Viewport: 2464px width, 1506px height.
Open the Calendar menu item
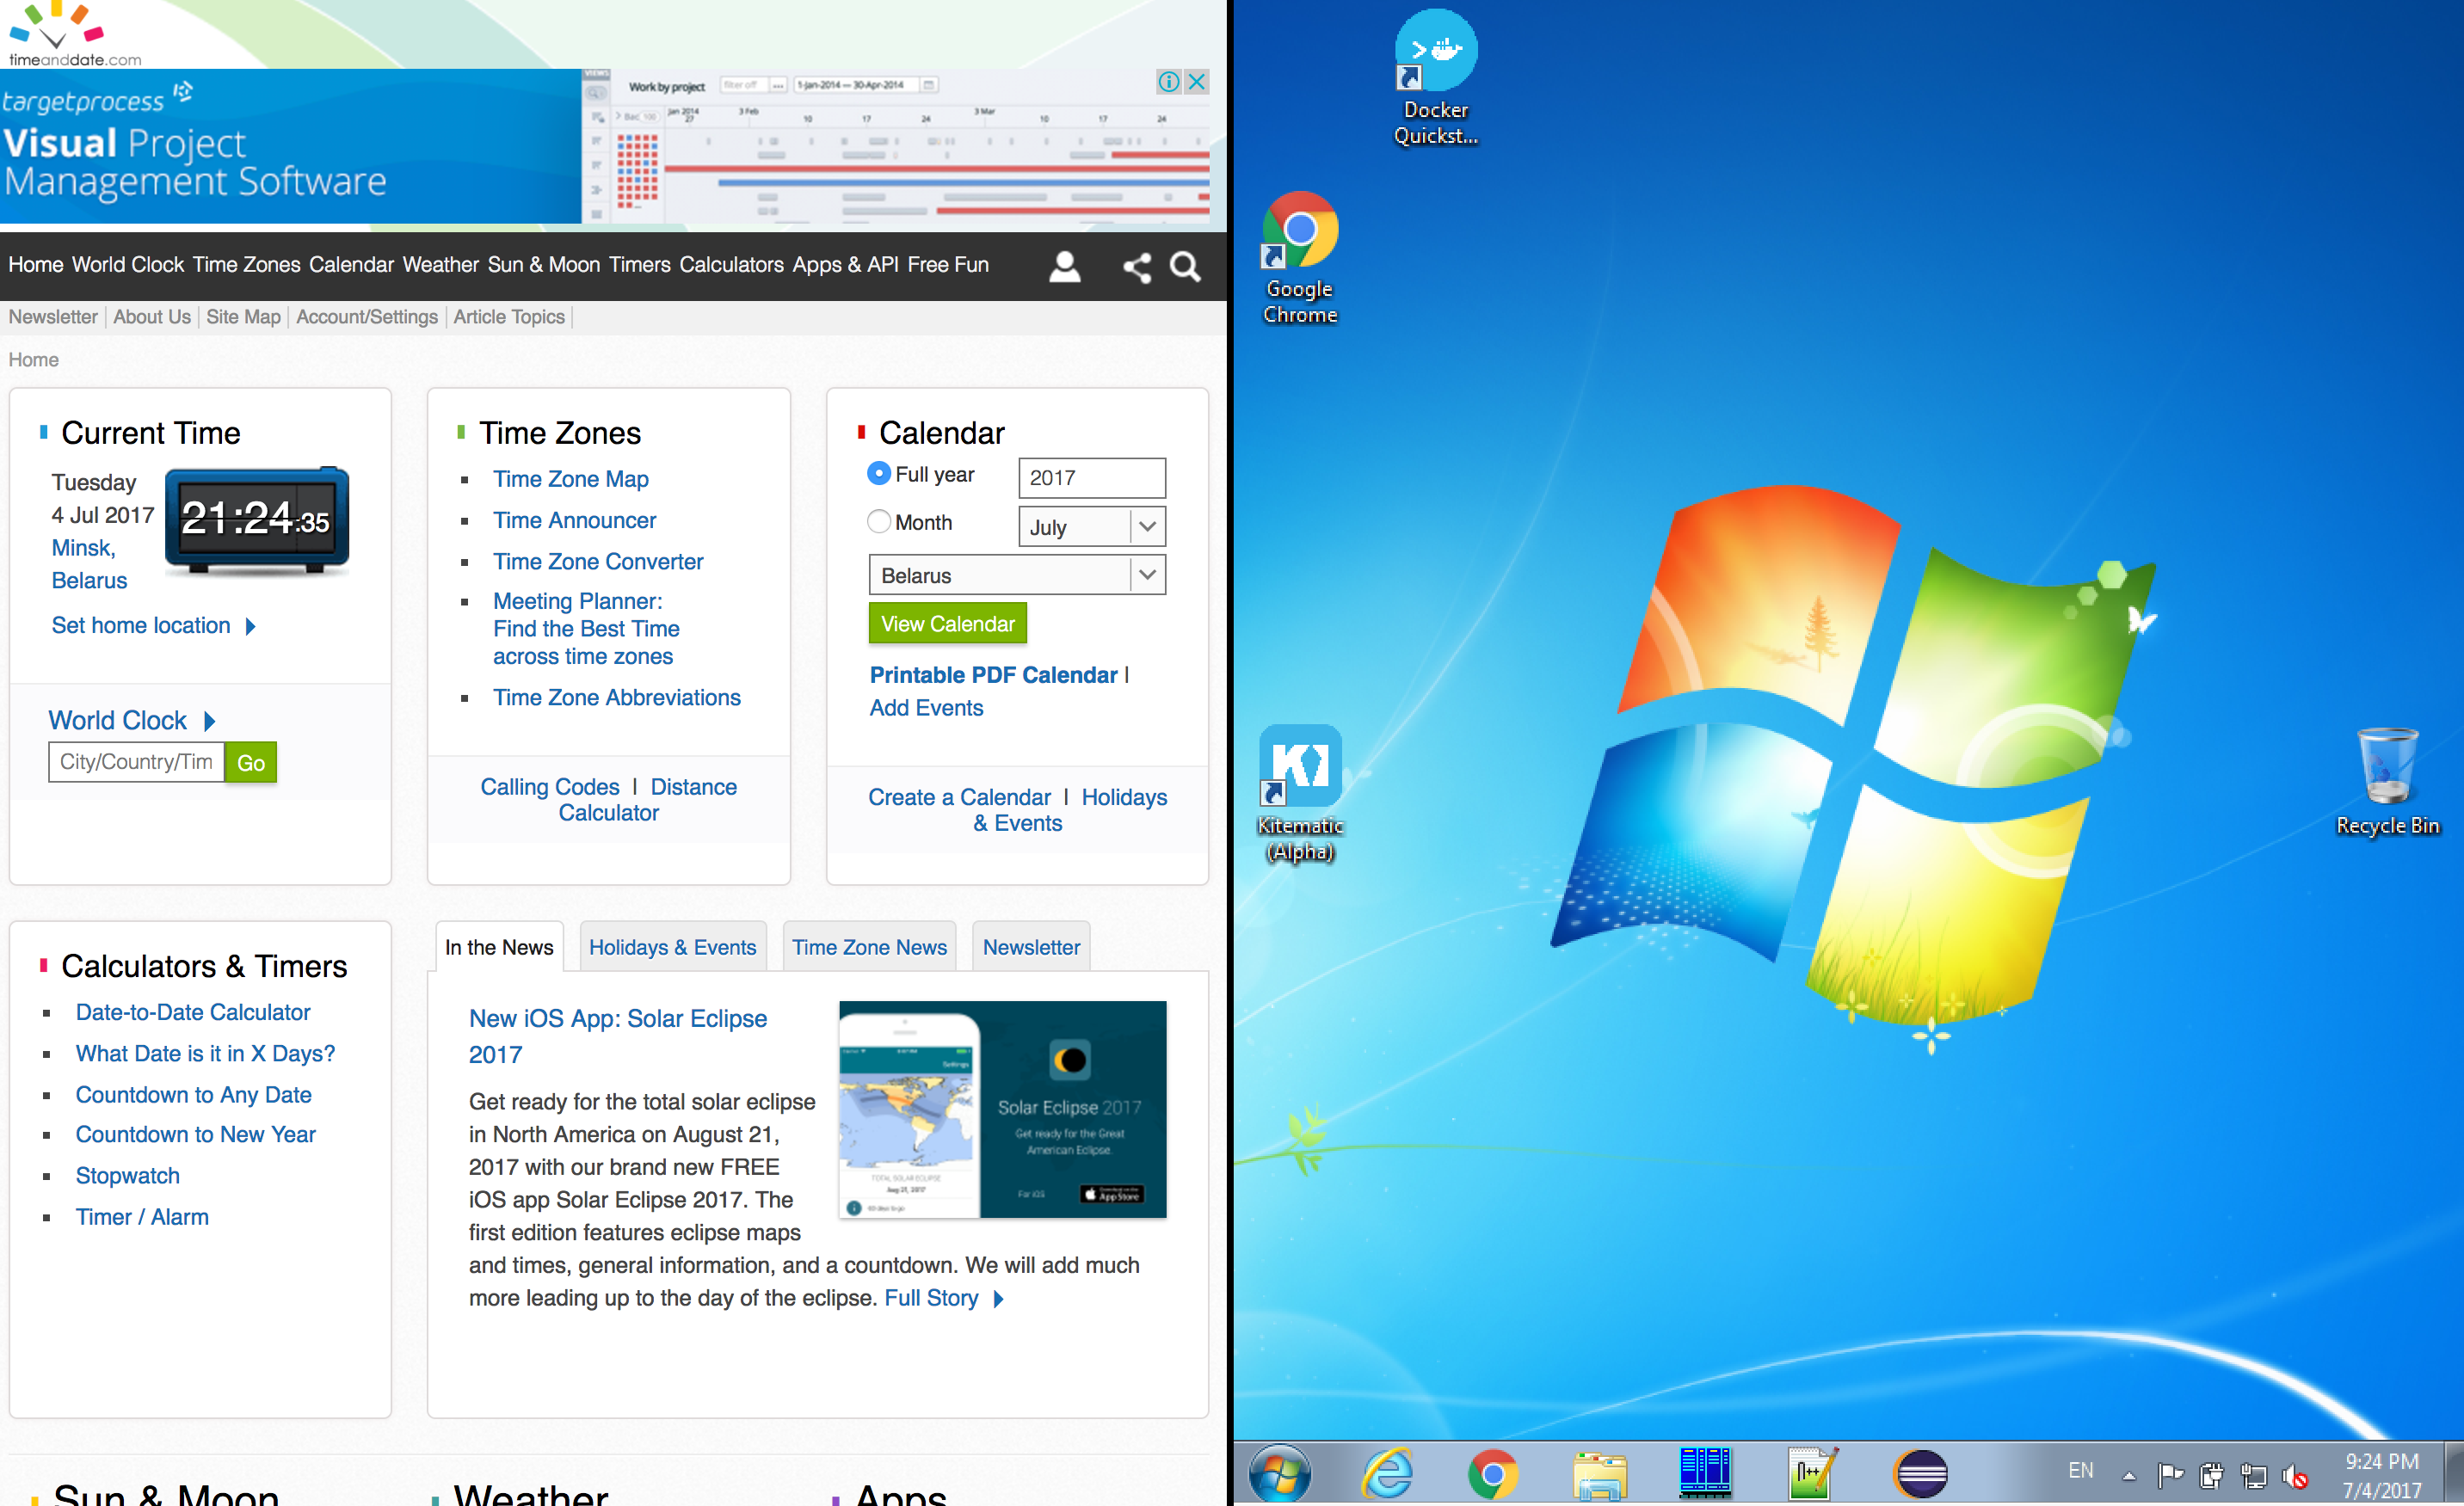tap(351, 265)
